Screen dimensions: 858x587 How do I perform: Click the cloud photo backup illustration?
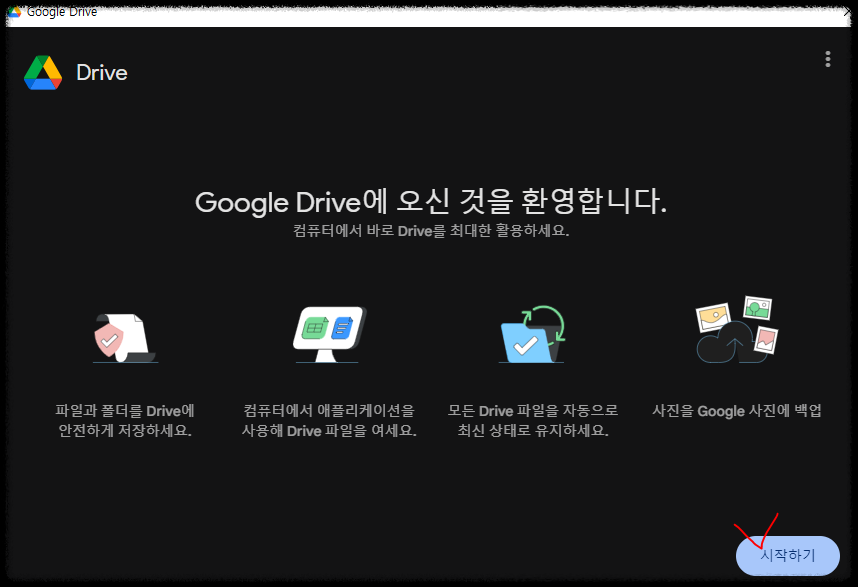click(737, 330)
